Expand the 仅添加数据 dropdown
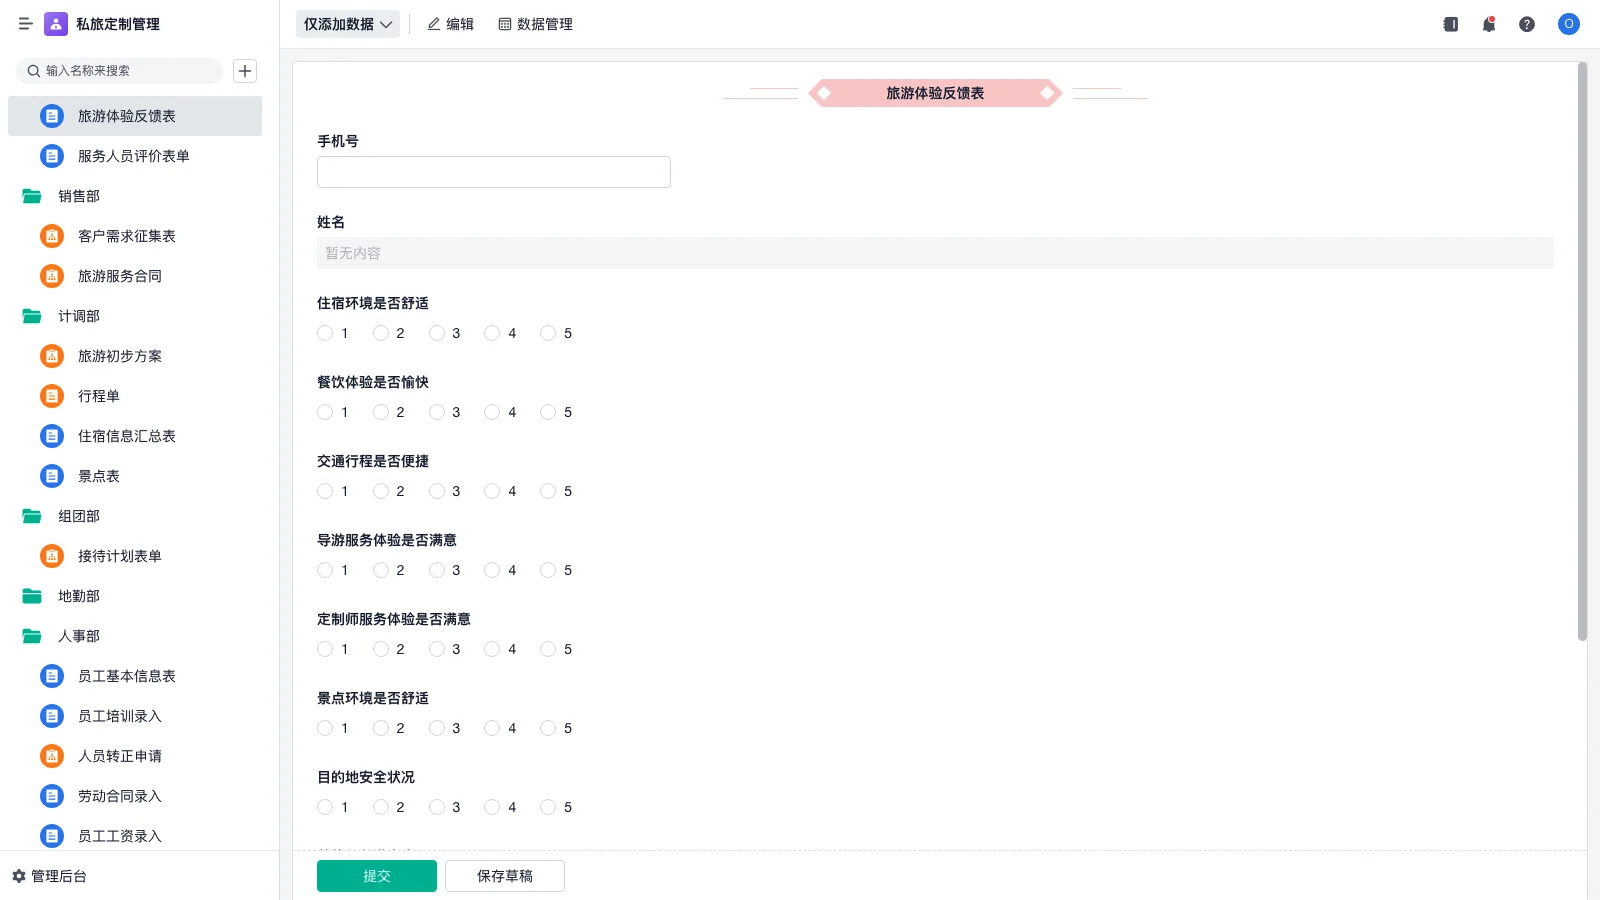Image resolution: width=1600 pixels, height=900 pixels. point(347,24)
